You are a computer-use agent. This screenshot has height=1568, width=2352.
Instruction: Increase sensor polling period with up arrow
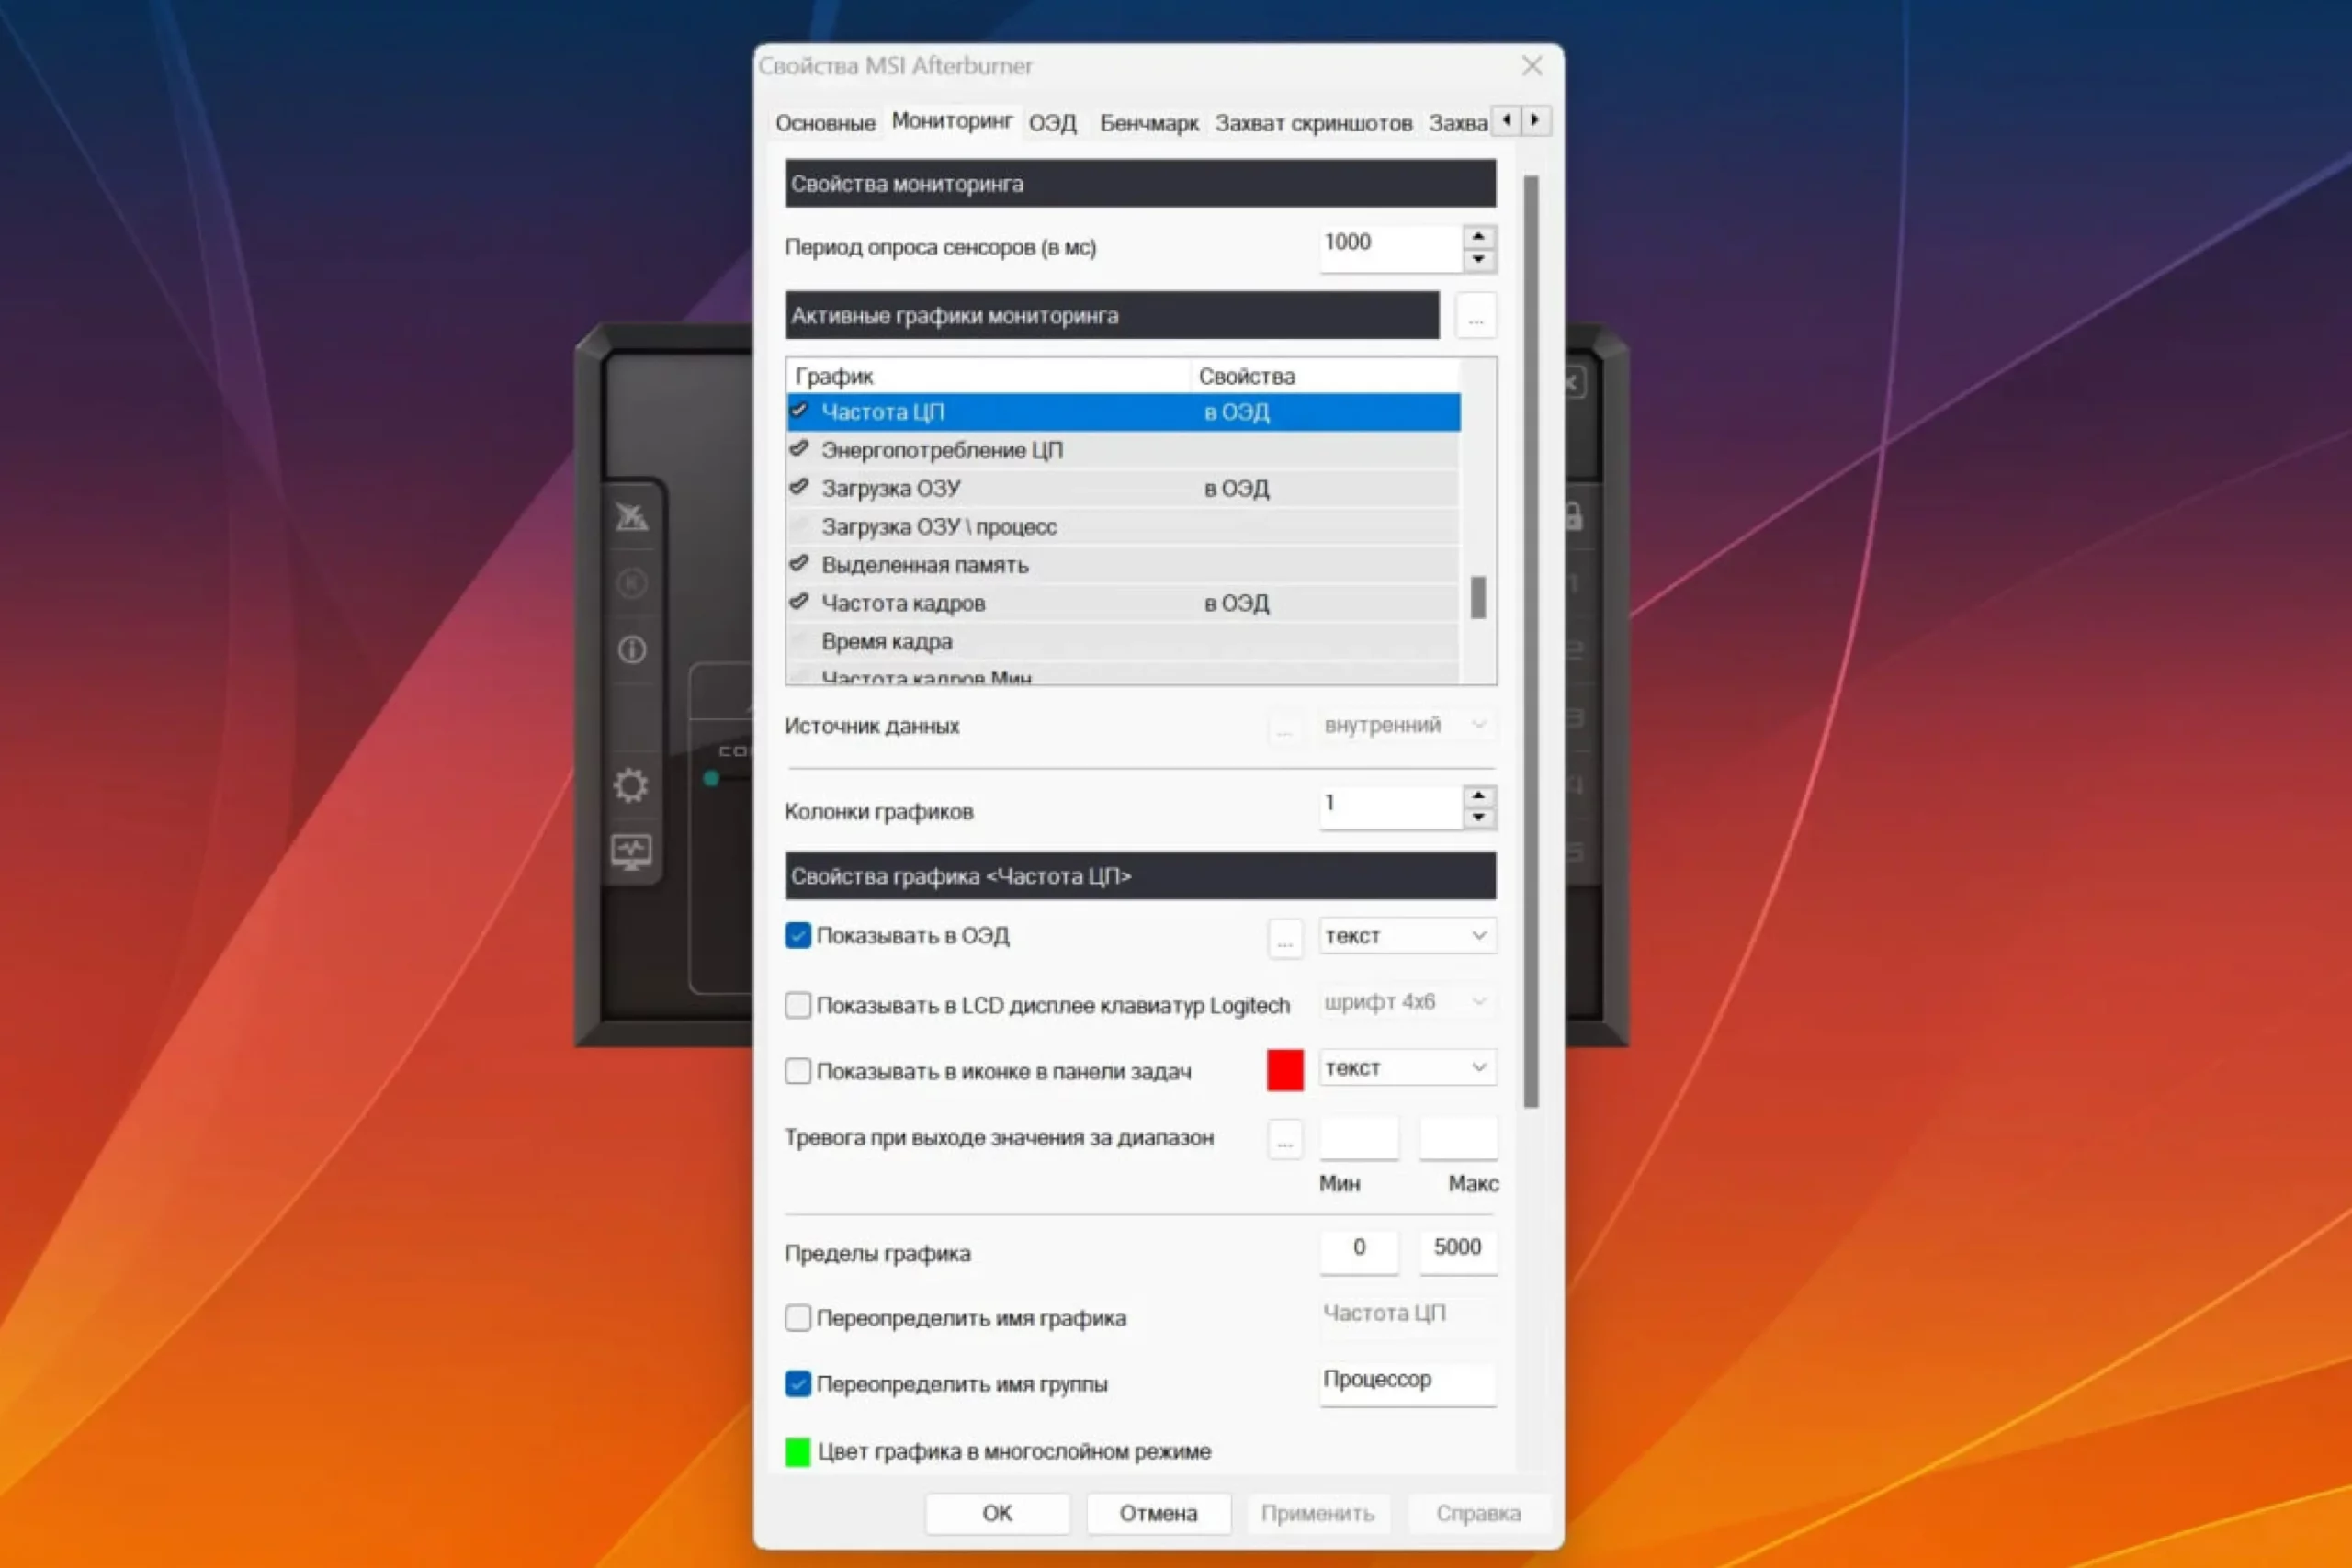[x=1478, y=236]
